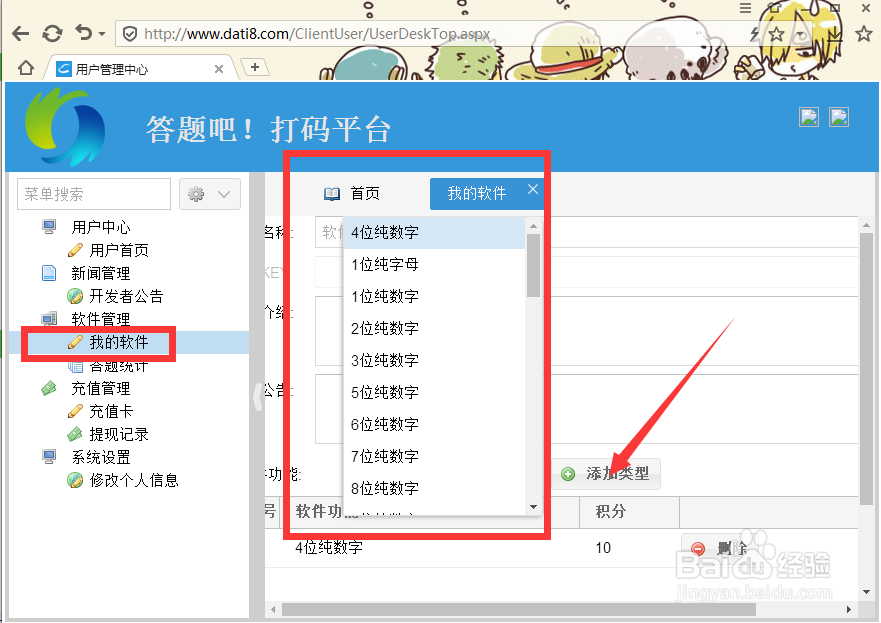Open the gear settings dropdown
This screenshot has height=623, width=881.
point(210,194)
